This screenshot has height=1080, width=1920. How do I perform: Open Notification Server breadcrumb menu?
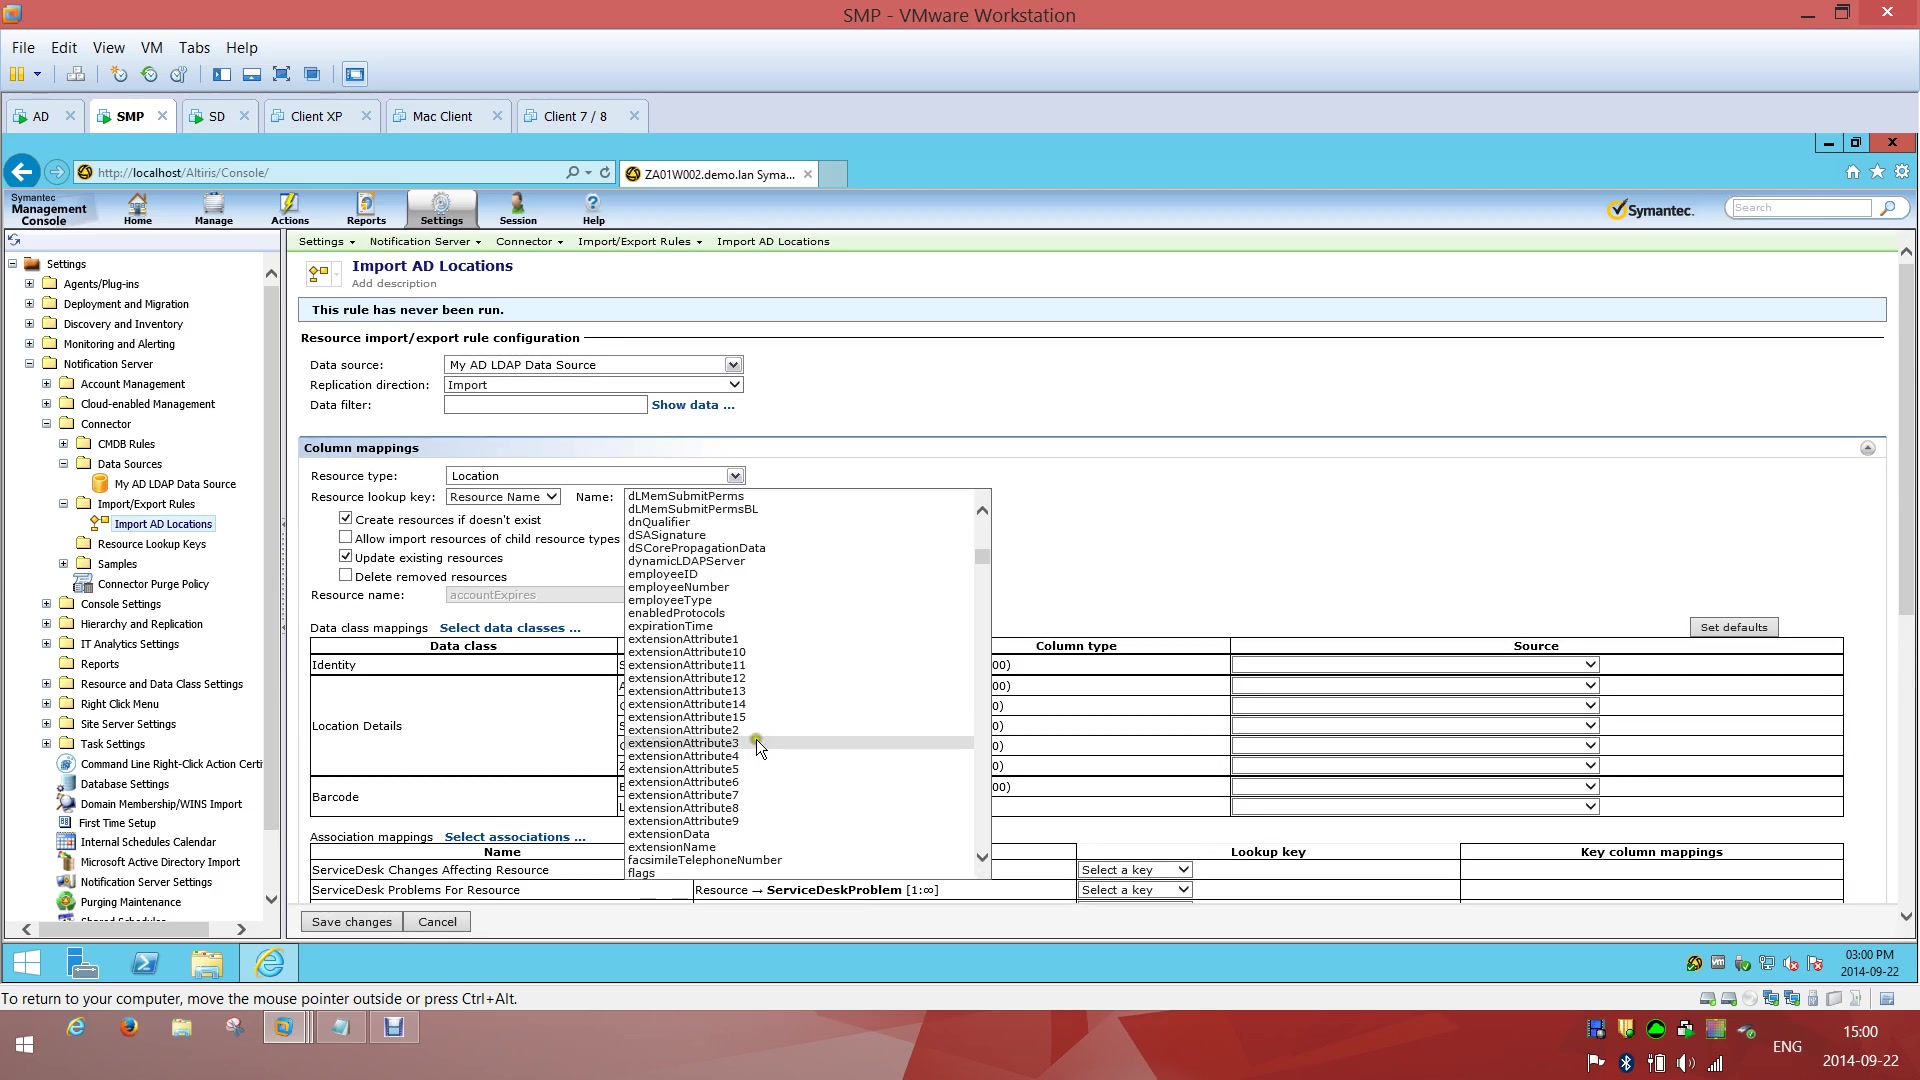coord(425,241)
